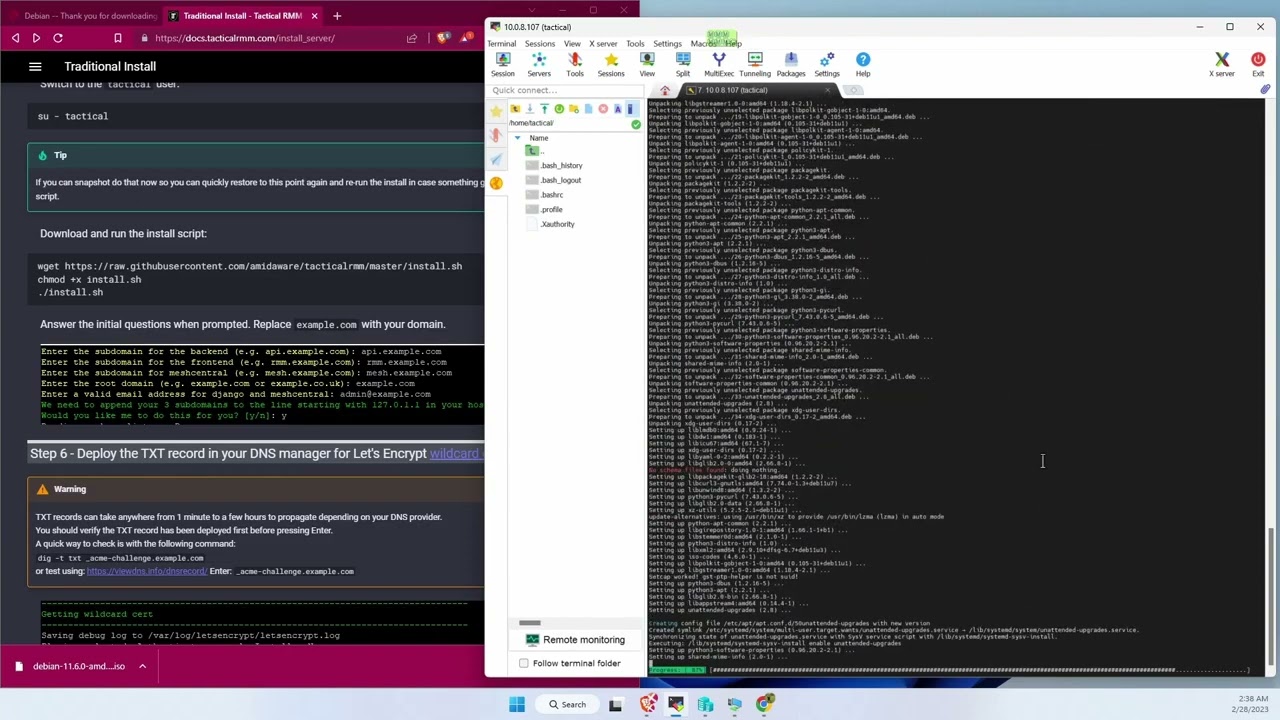This screenshot has height=720, width=1280.
Task: Open the Settings gears toolbar icon
Action: coord(827,65)
